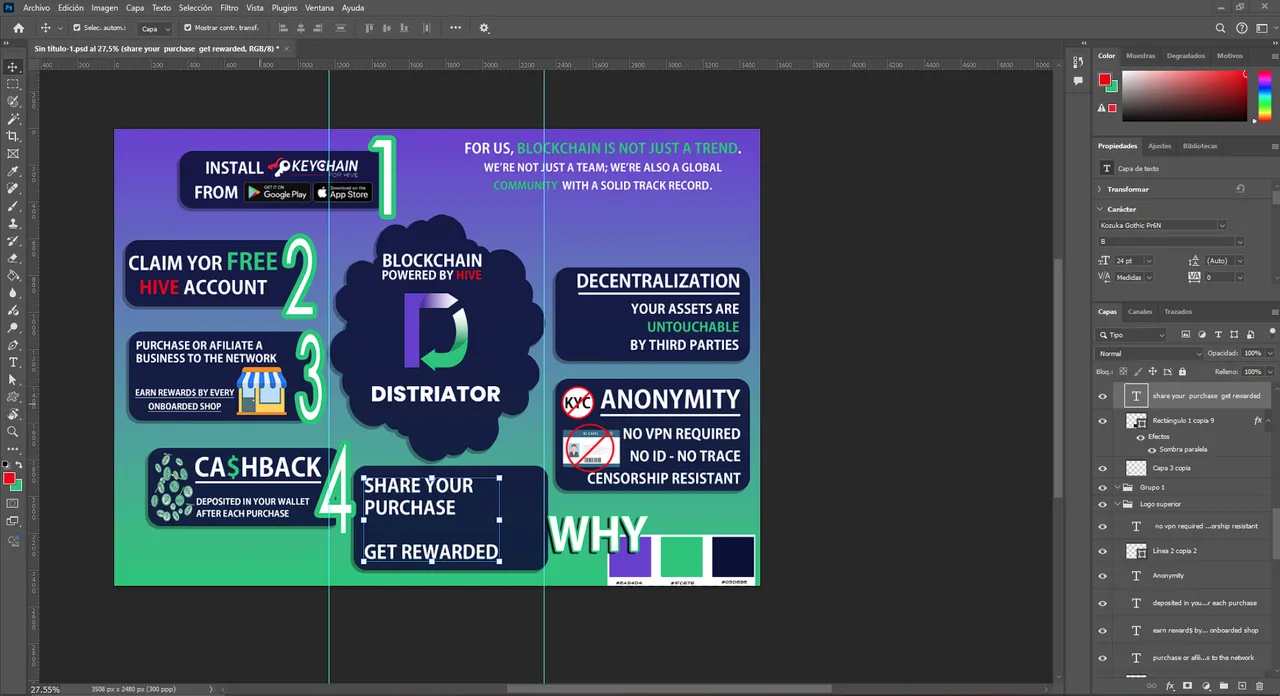1280x696 pixels.
Task: Switch to the Ajustes tab
Action: pyautogui.click(x=1159, y=146)
